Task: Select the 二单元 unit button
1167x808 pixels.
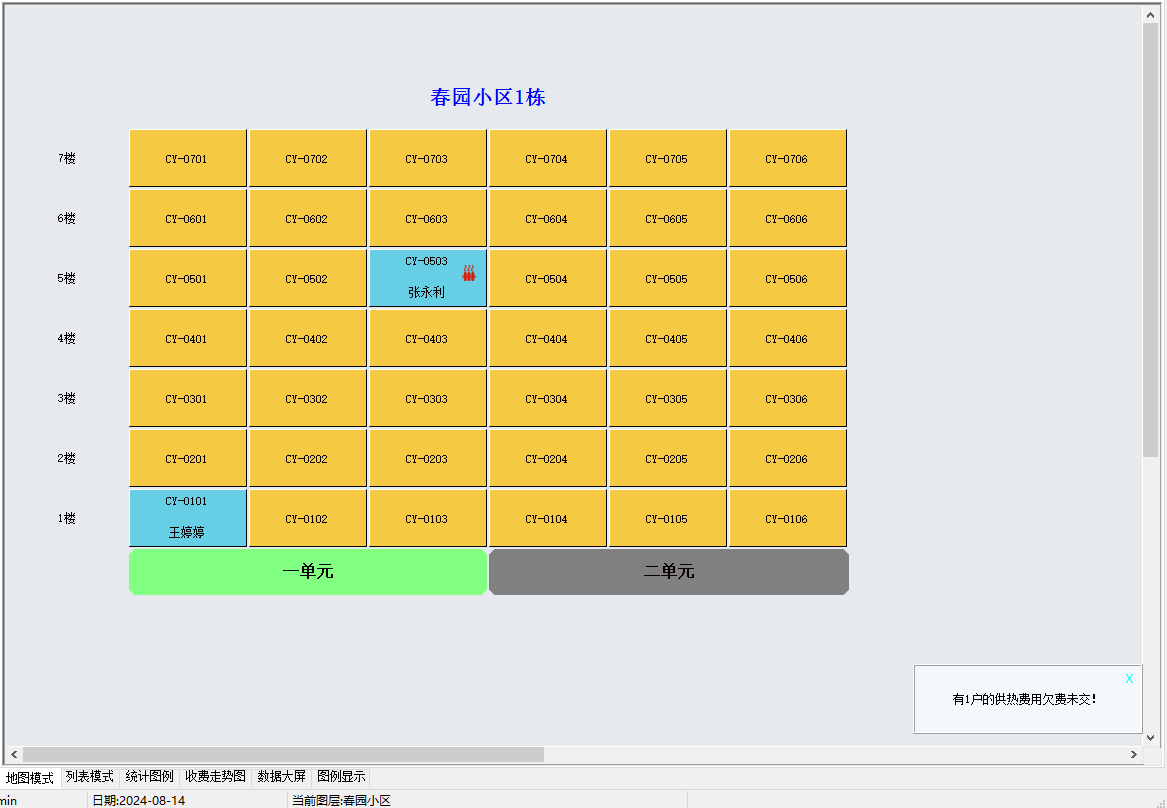Action: (668, 571)
